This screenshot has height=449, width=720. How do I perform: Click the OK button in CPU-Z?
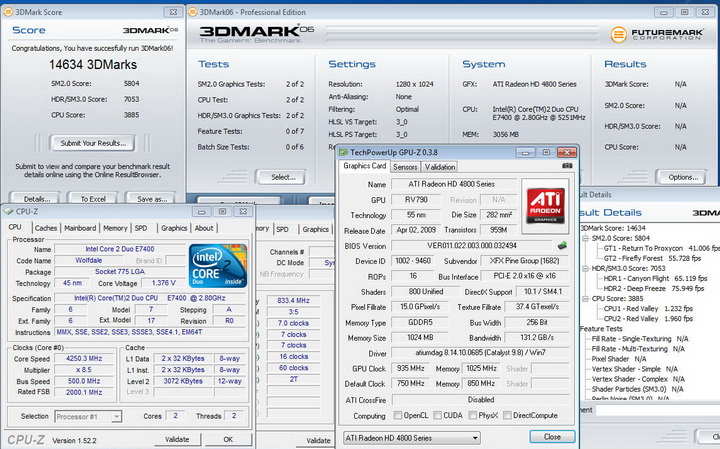click(228, 439)
